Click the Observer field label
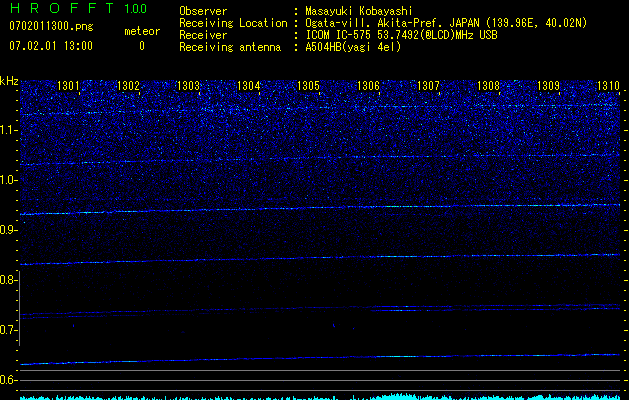The image size is (629, 400). point(203,11)
